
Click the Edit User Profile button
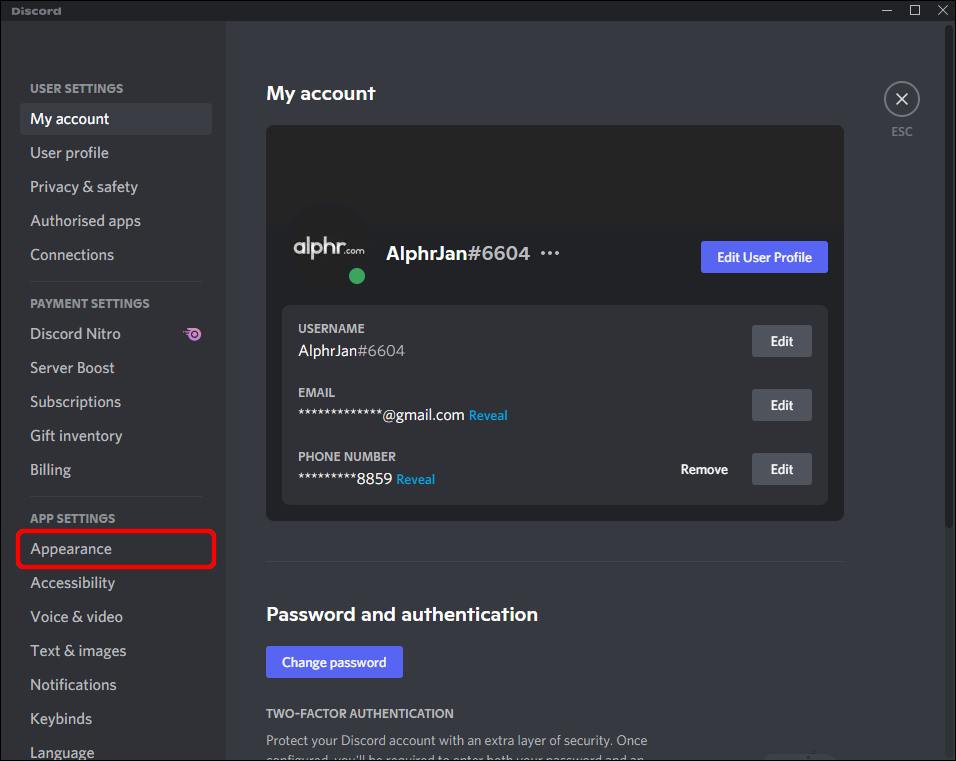[x=764, y=257]
